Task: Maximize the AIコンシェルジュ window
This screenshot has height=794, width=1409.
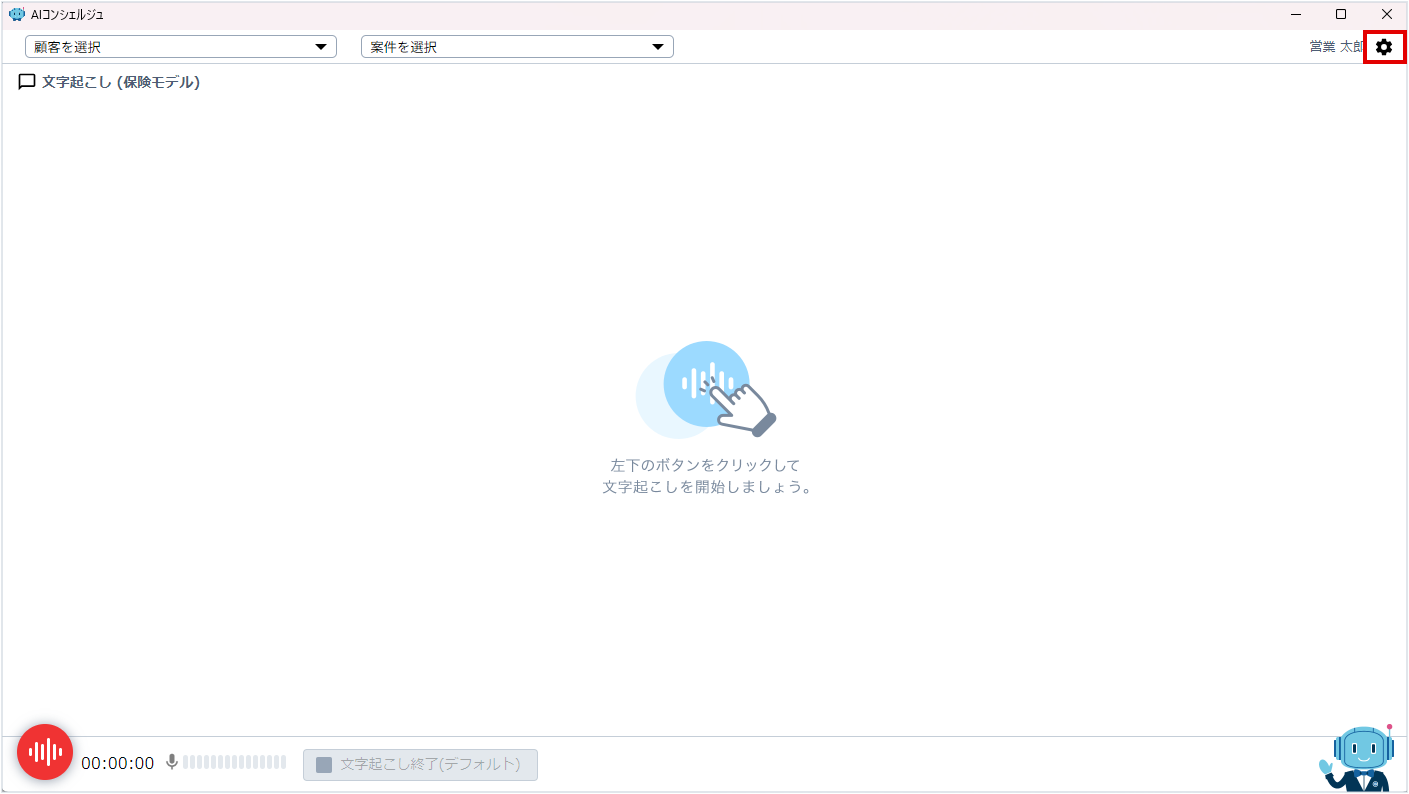Action: click(x=1341, y=14)
